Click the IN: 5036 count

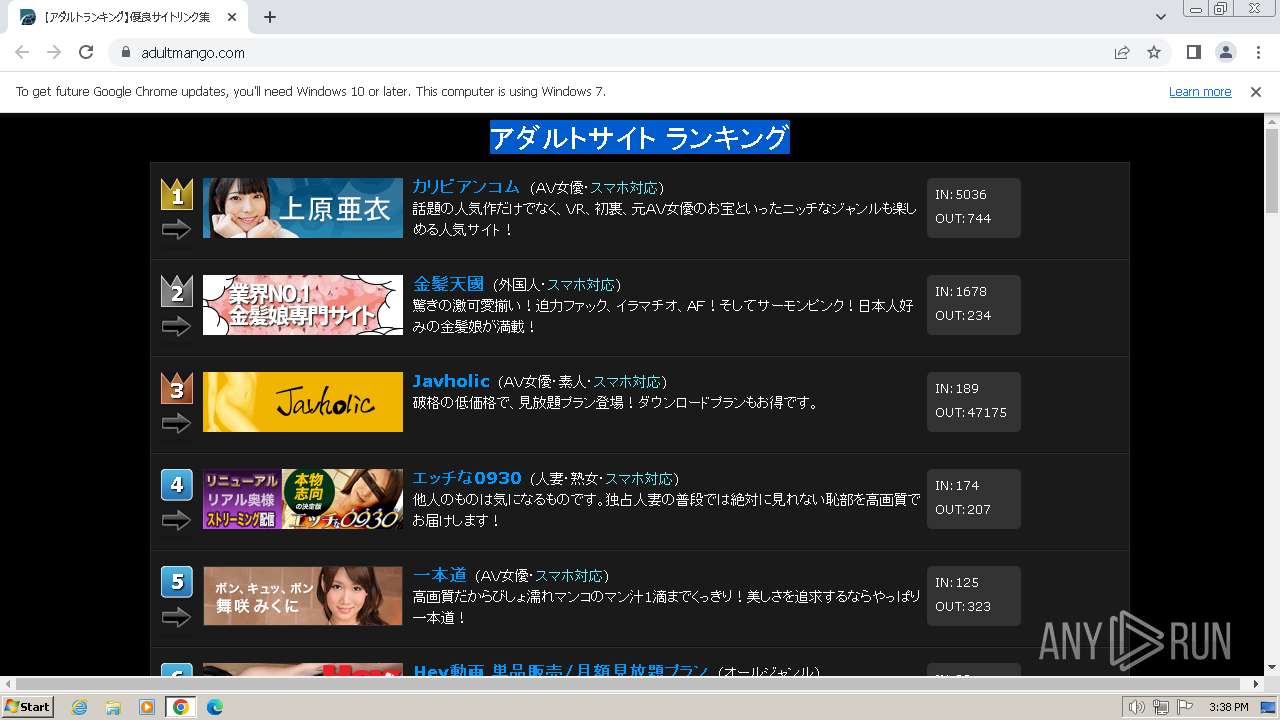click(x=961, y=195)
